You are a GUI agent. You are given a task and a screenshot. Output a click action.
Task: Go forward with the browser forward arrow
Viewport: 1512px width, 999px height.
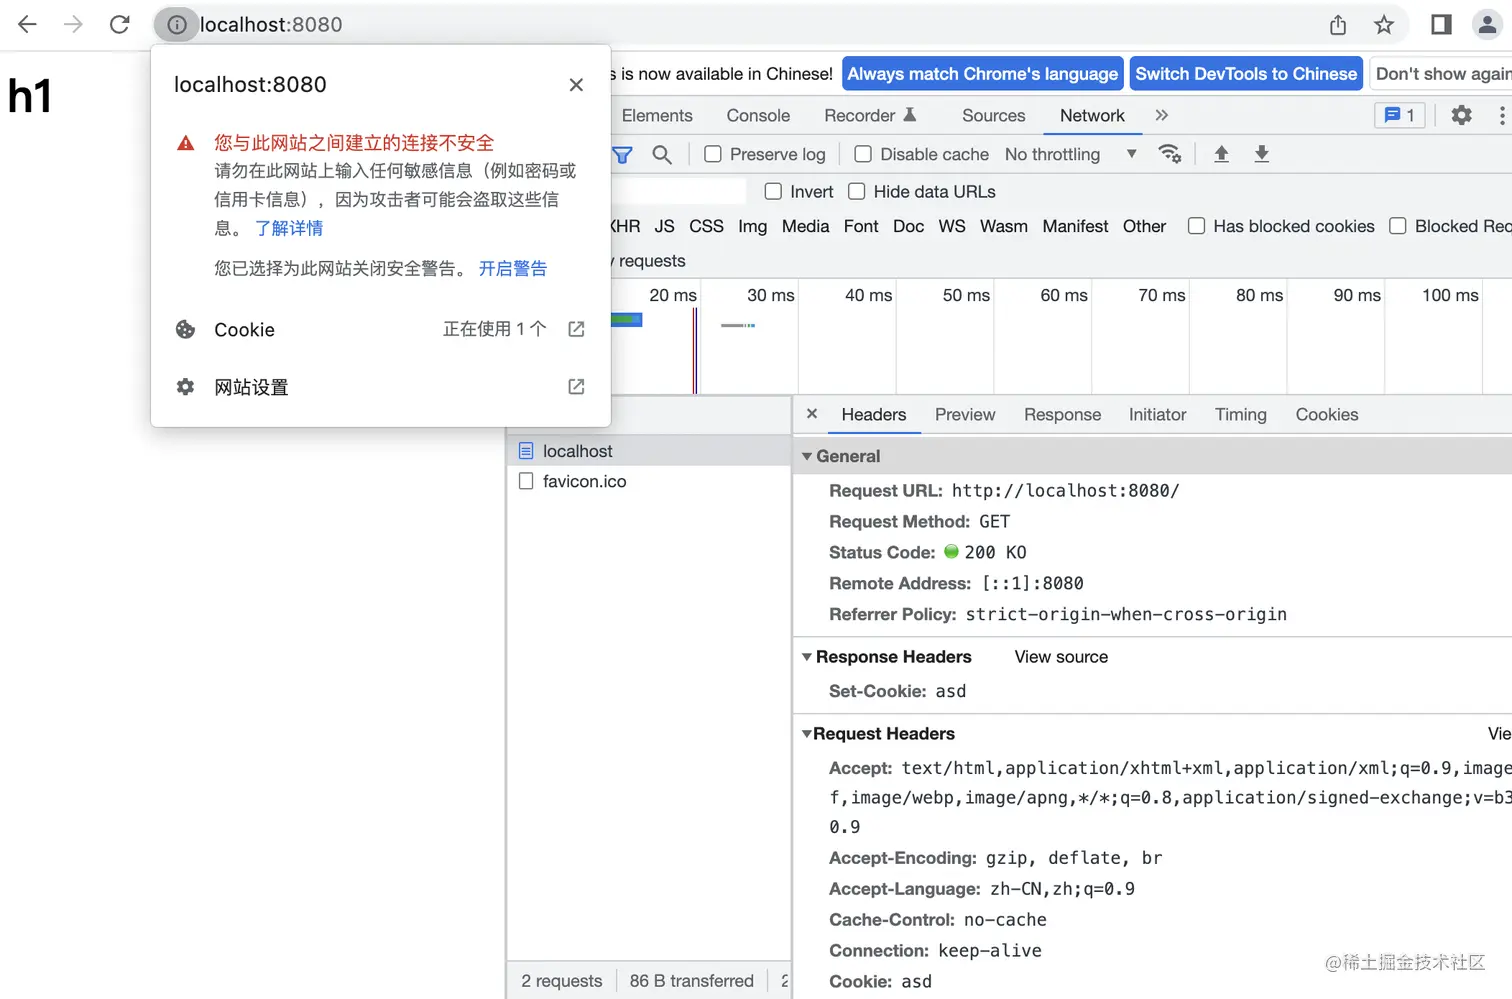point(73,24)
